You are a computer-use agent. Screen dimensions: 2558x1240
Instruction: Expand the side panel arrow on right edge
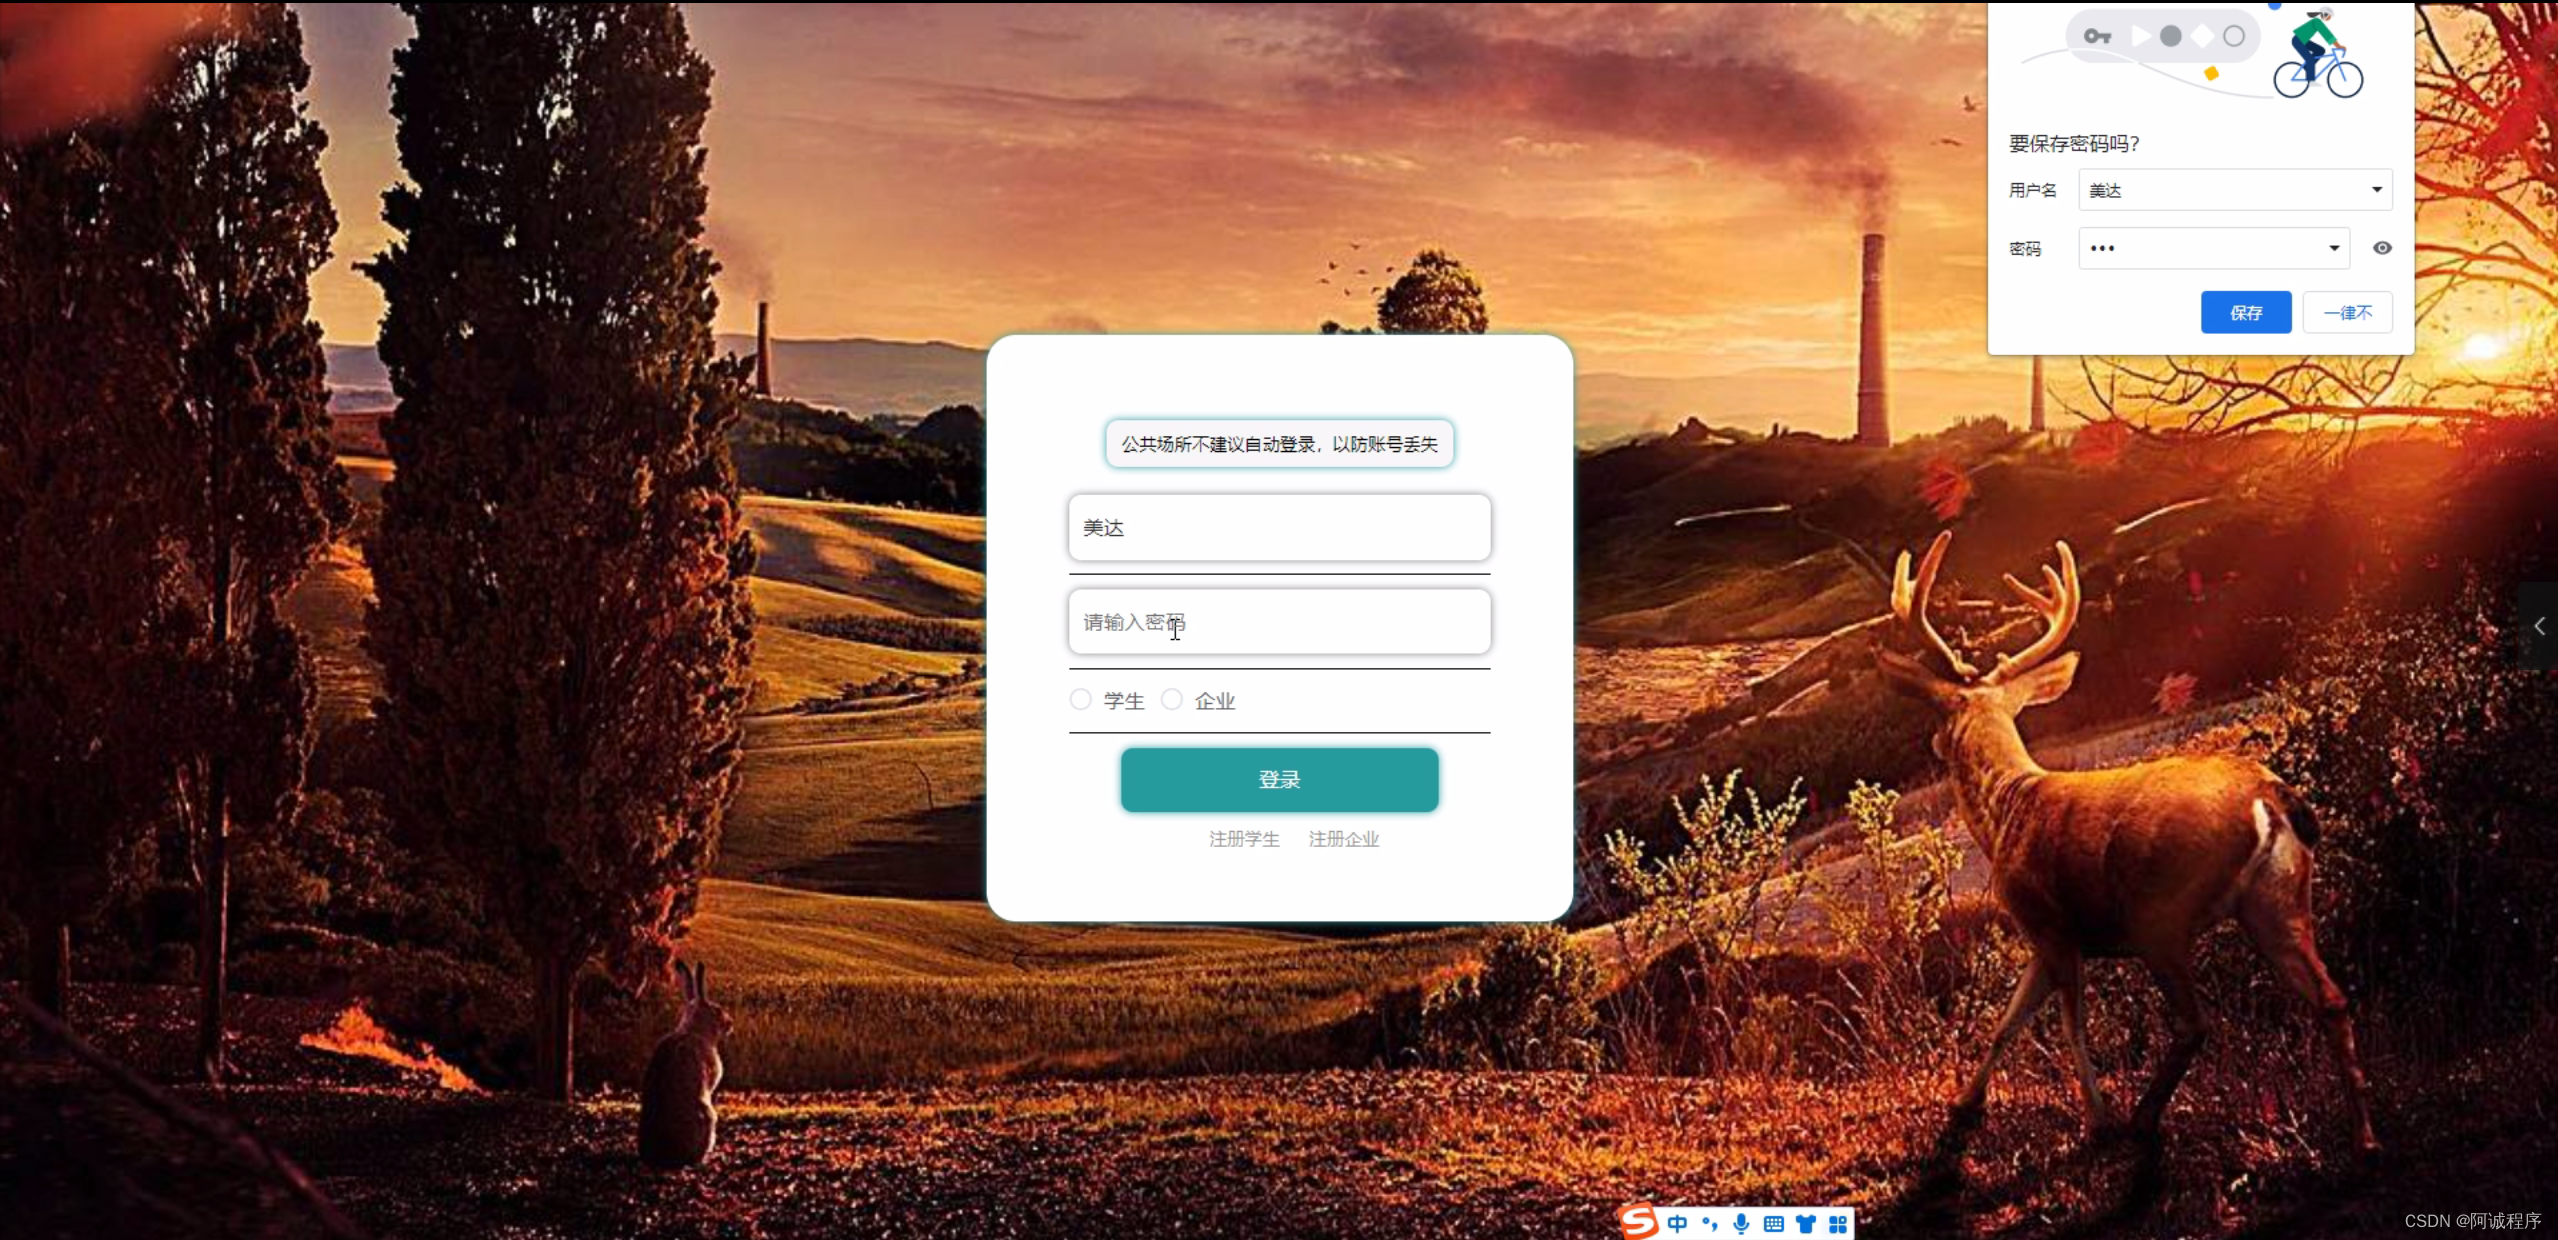(x=2539, y=626)
